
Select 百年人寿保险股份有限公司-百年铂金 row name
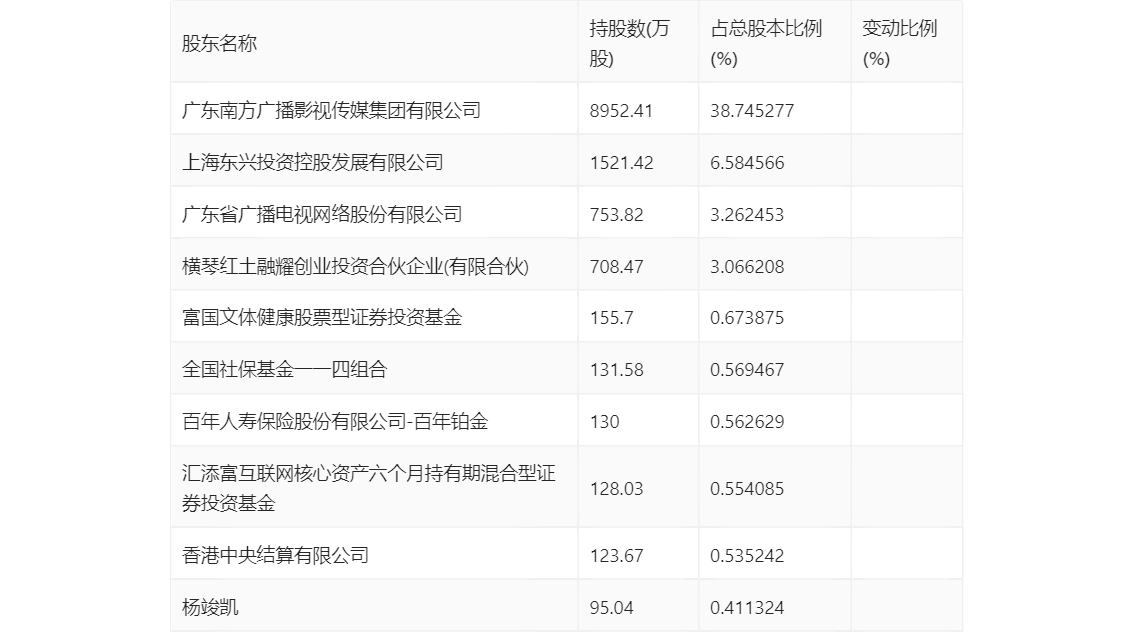pyautogui.click(x=335, y=422)
